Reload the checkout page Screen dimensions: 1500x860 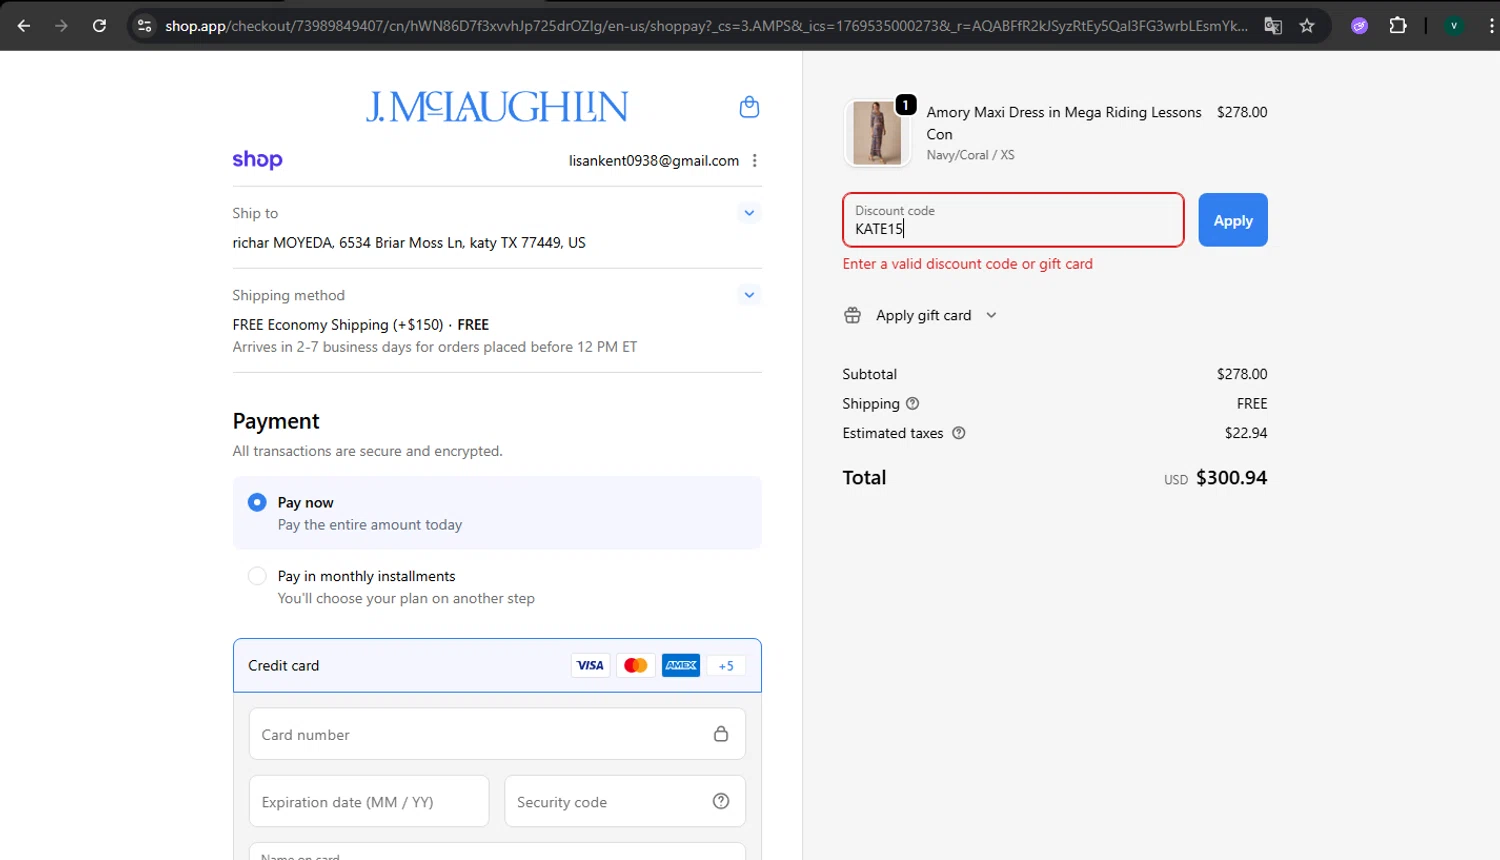(x=99, y=26)
